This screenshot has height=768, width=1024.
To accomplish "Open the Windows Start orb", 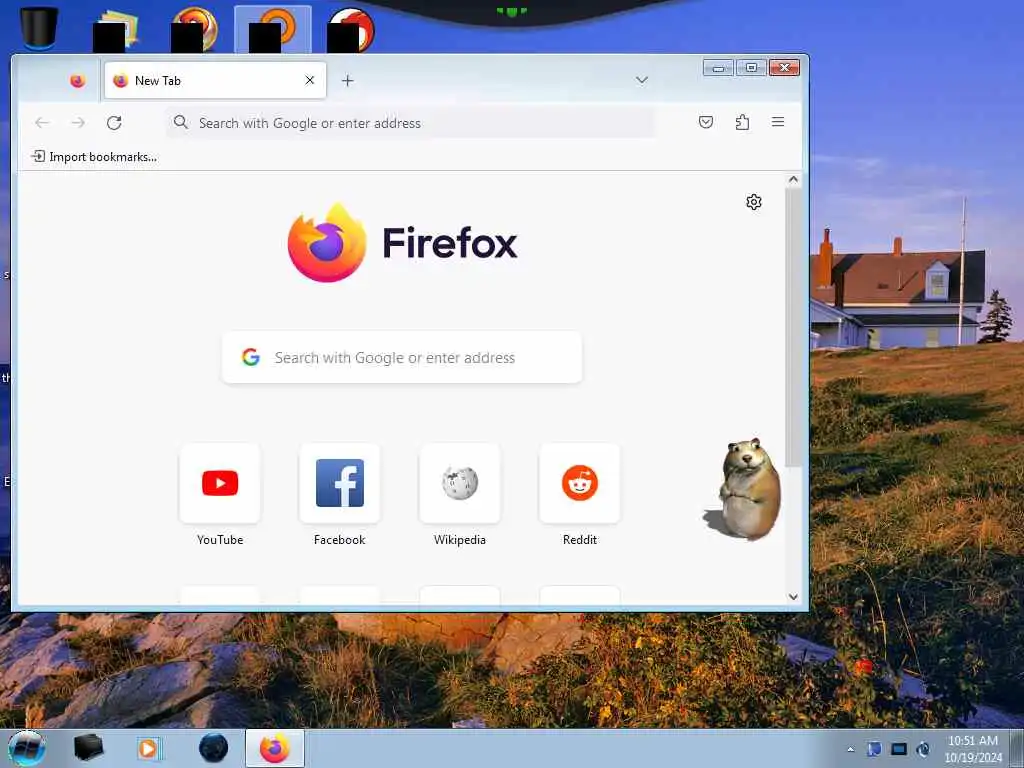I will (x=27, y=748).
